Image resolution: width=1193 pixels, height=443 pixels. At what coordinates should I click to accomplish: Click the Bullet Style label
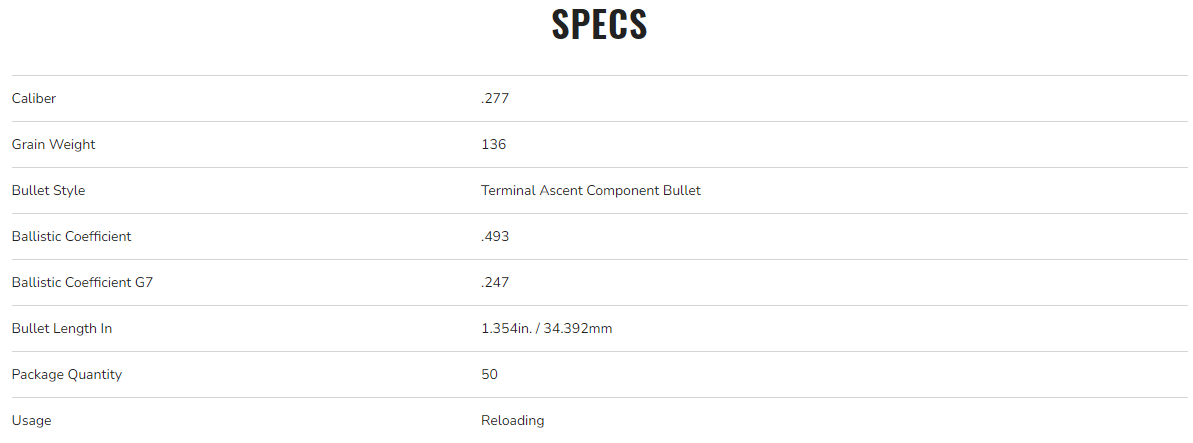(48, 190)
